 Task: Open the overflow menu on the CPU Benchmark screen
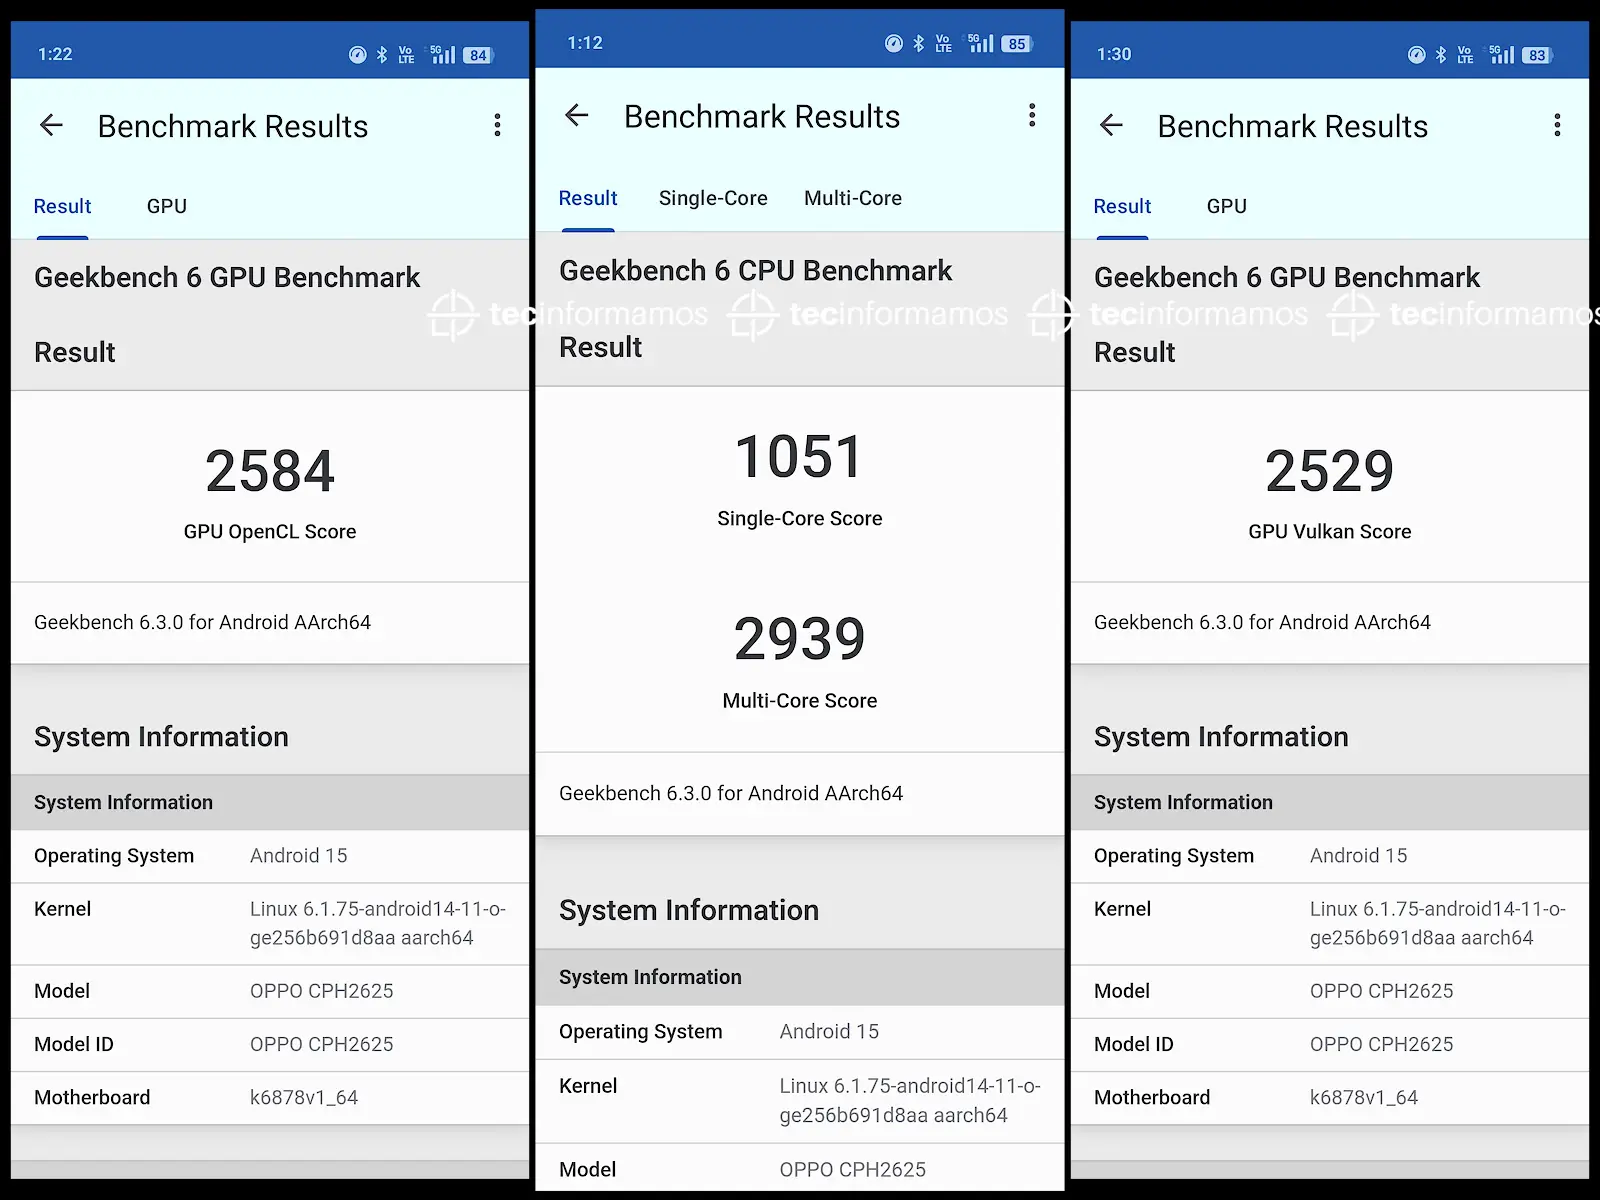pos(1032,116)
